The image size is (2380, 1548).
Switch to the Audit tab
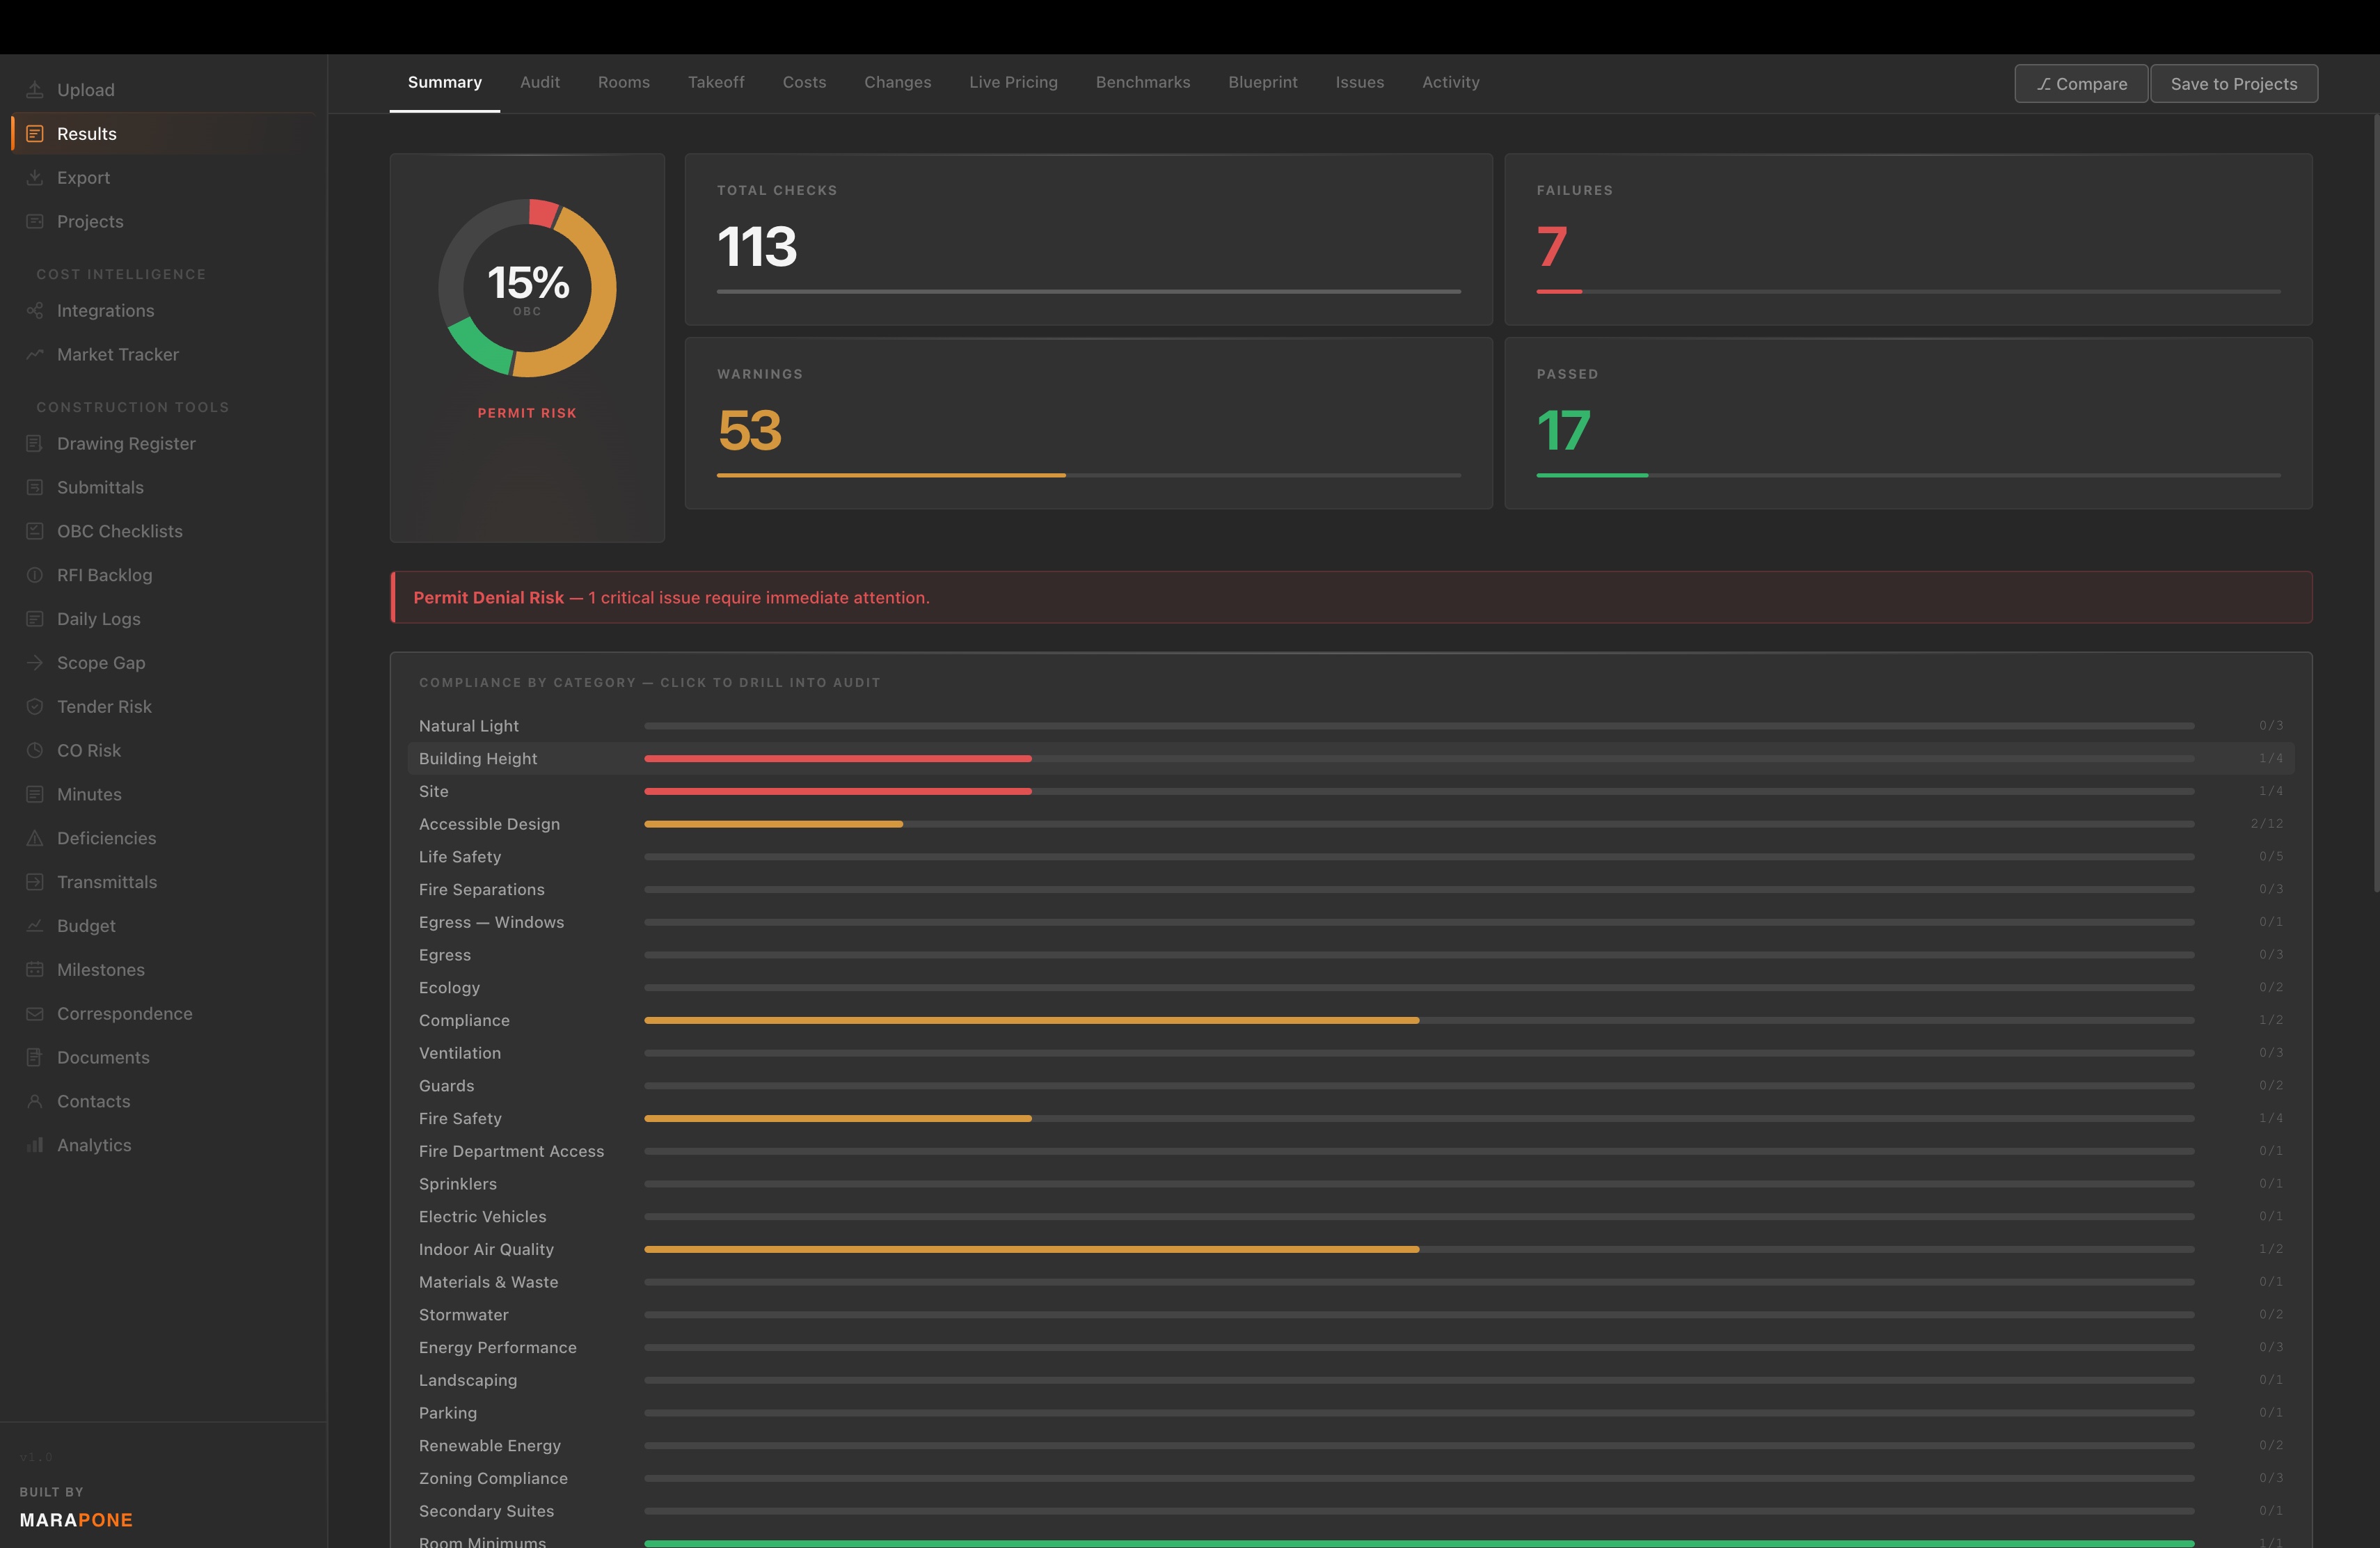(x=540, y=82)
